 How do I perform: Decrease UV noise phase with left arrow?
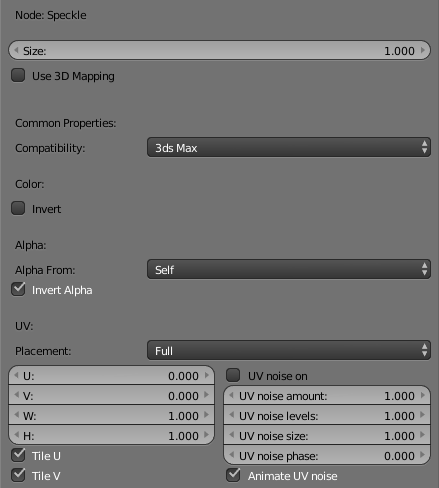[232, 455]
